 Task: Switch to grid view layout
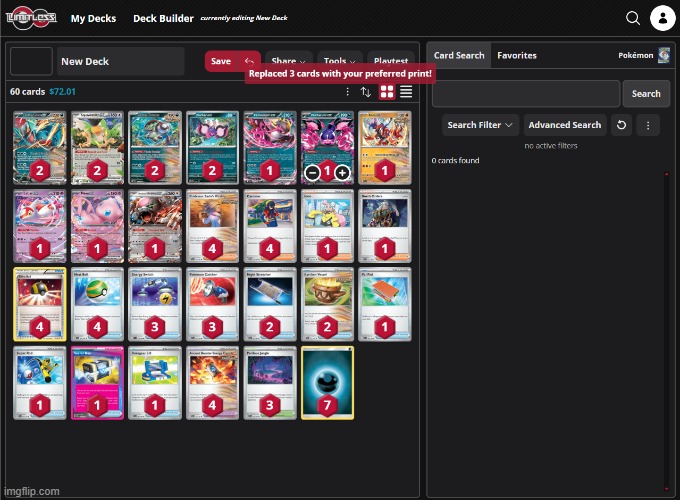(x=387, y=92)
